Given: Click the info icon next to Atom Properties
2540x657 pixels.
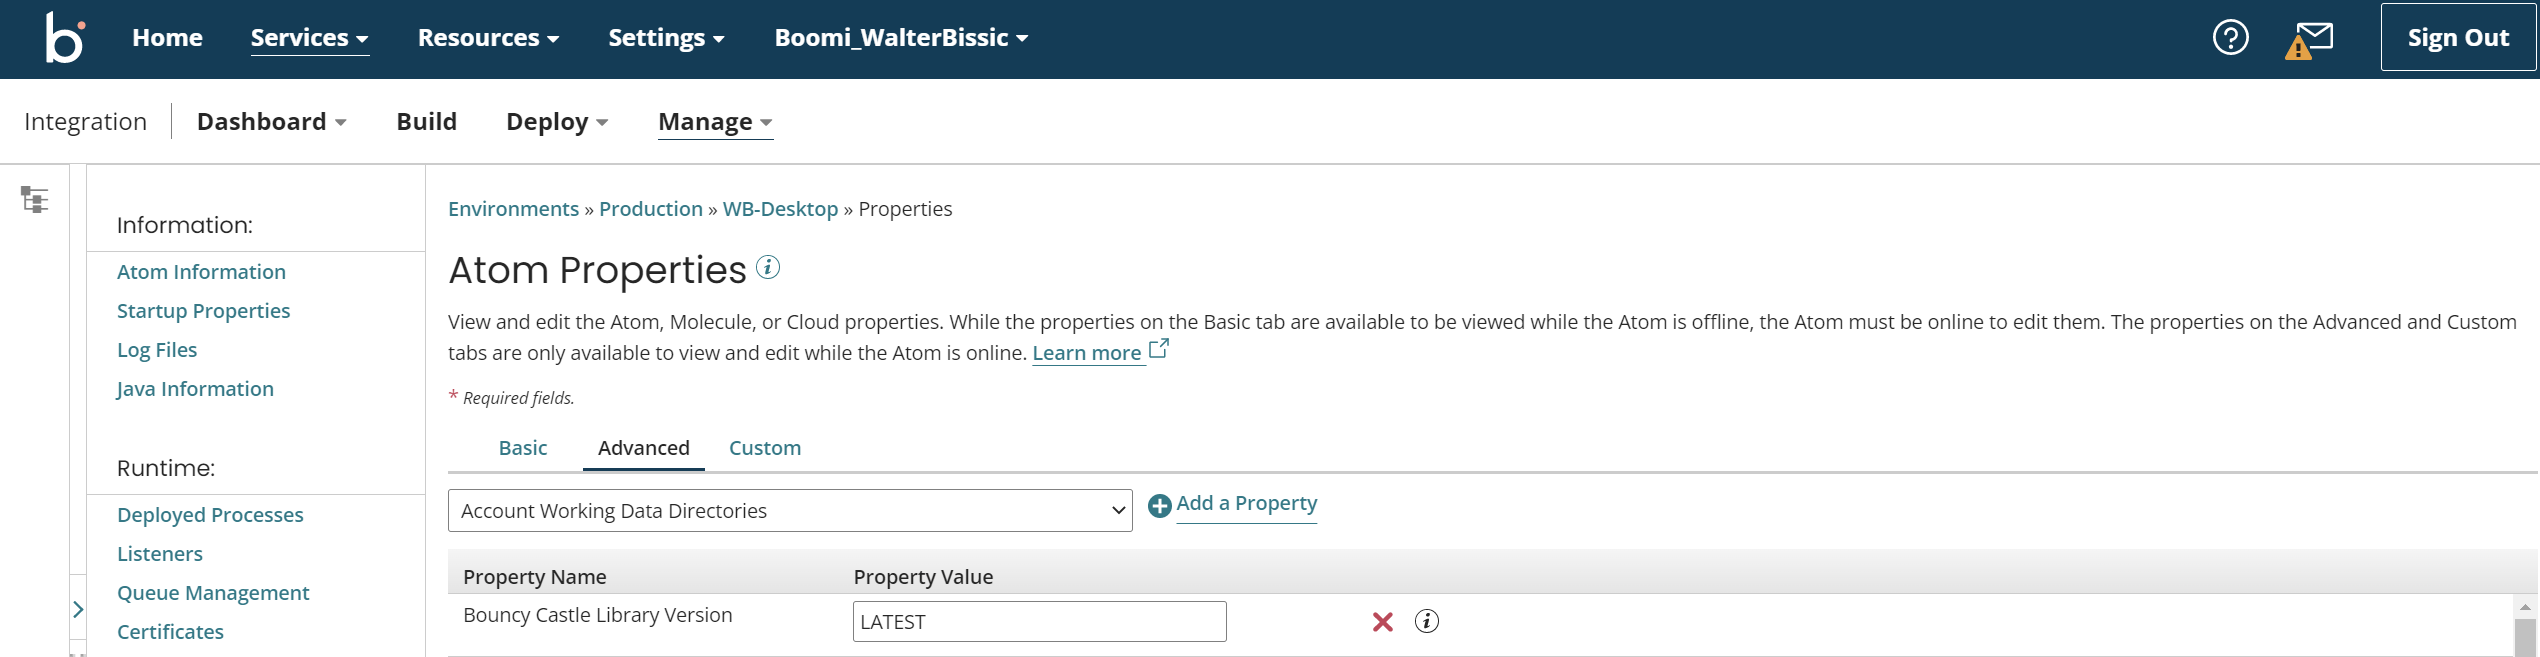Looking at the screenshot, I should 766,268.
